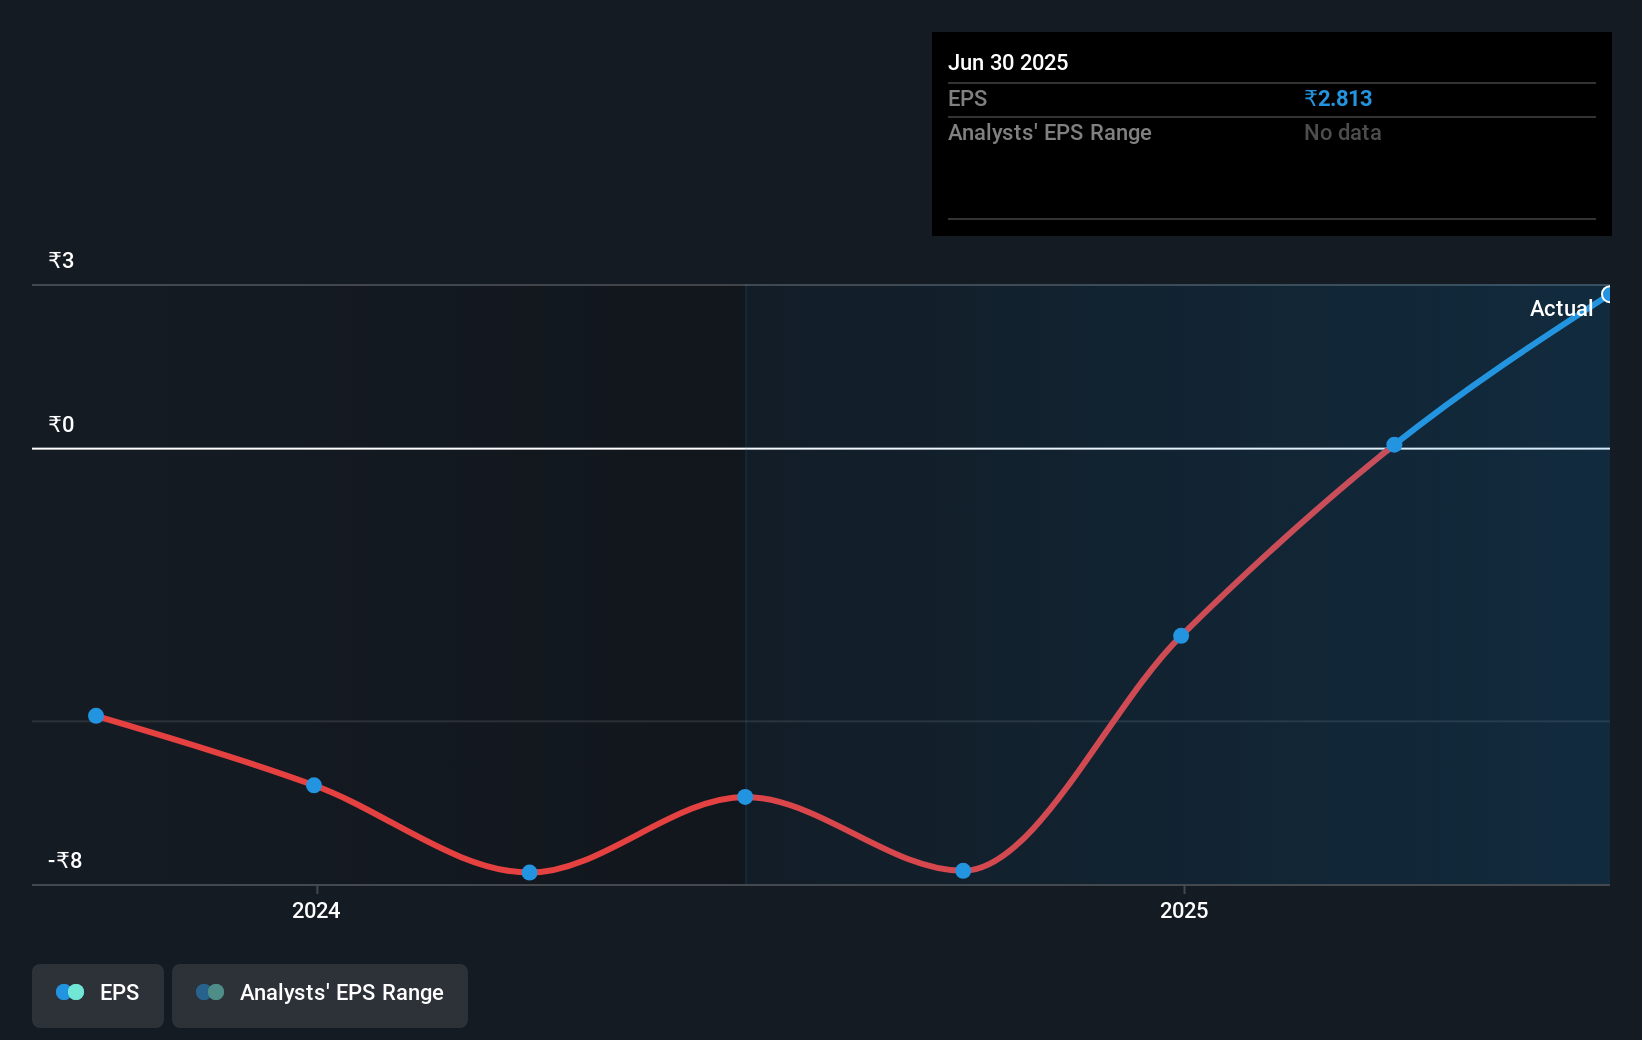Click the blue-teal EPS legend icon
1642x1040 pixels.
[x=70, y=992]
